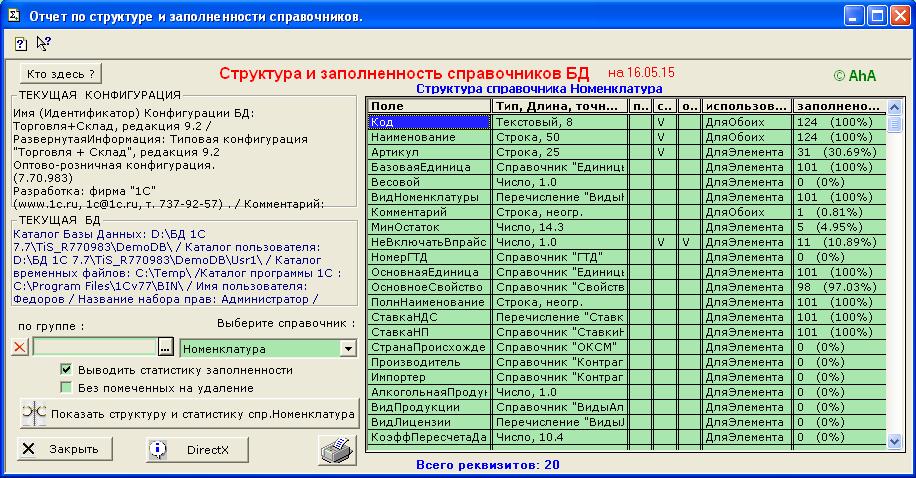Screen dimensions: 916x478
Task: Click the 'заполнено...' column header
Action: click(839, 106)
